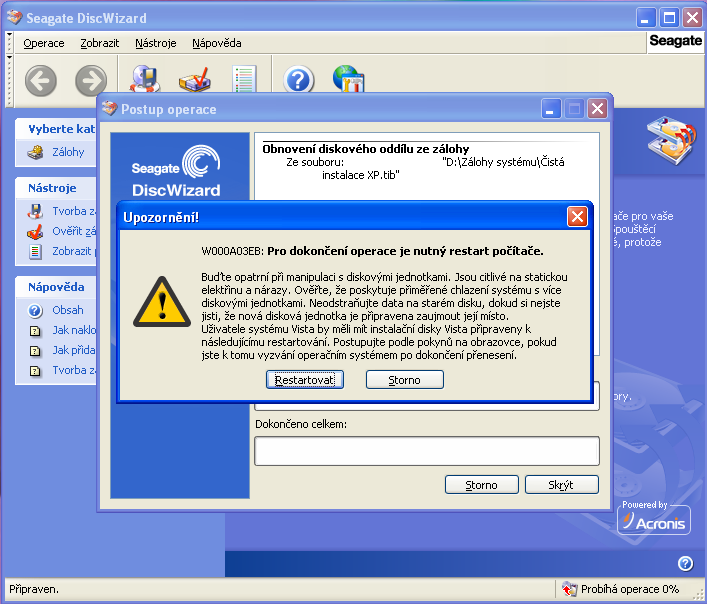This screenshot has height=604, width=707.
Task: Click the yellow warning triangle icon
Action: (x=162, y=302)
